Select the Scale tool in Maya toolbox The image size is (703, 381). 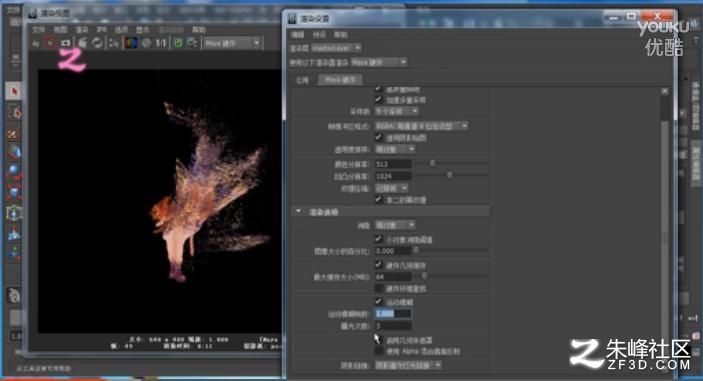14,193
